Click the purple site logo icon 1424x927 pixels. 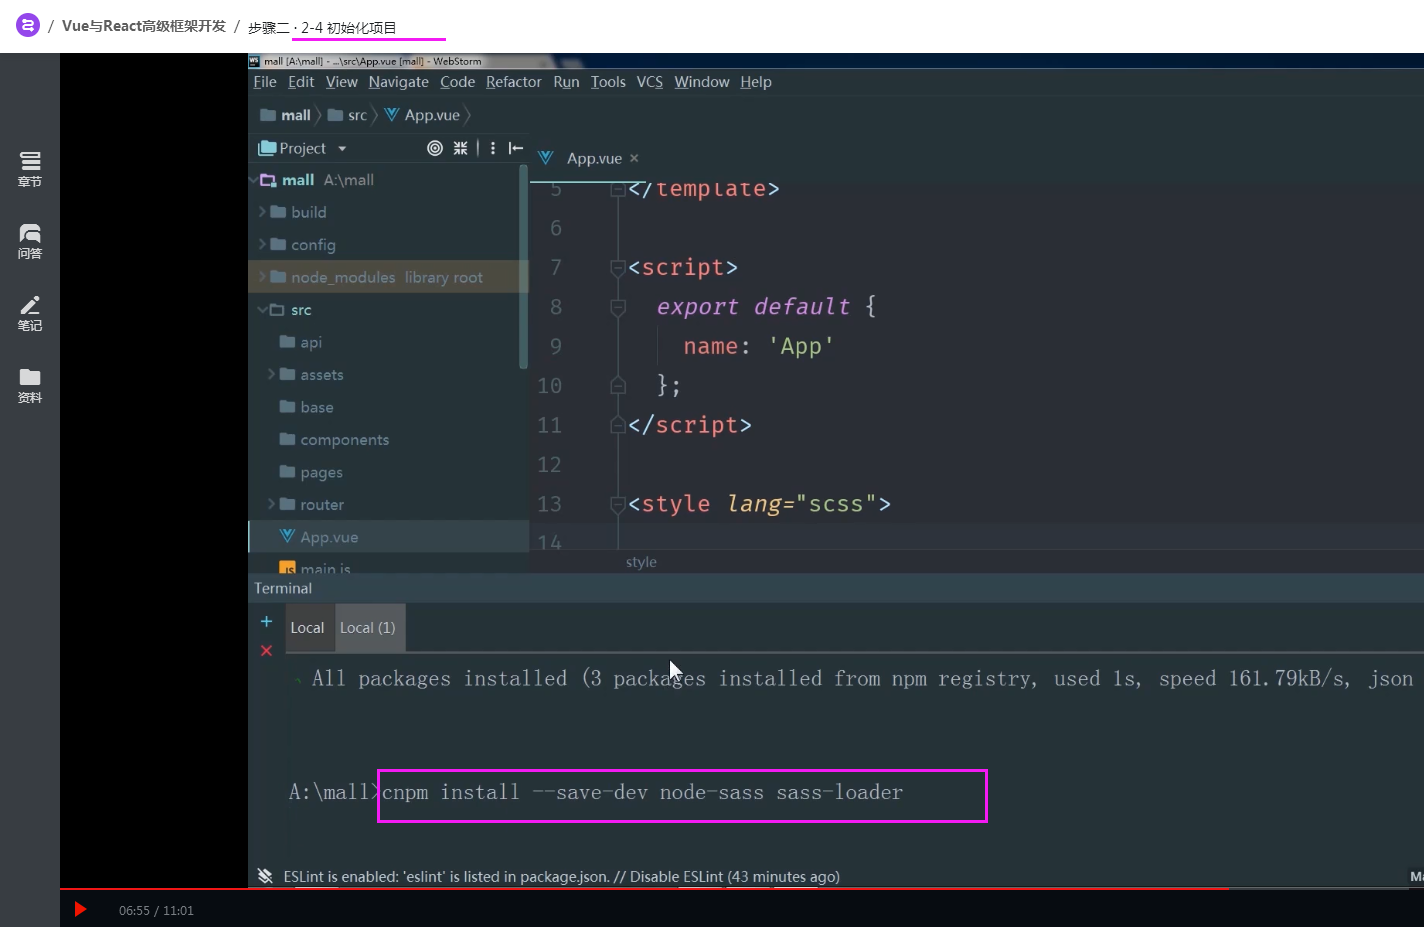(x=28, y=26)
